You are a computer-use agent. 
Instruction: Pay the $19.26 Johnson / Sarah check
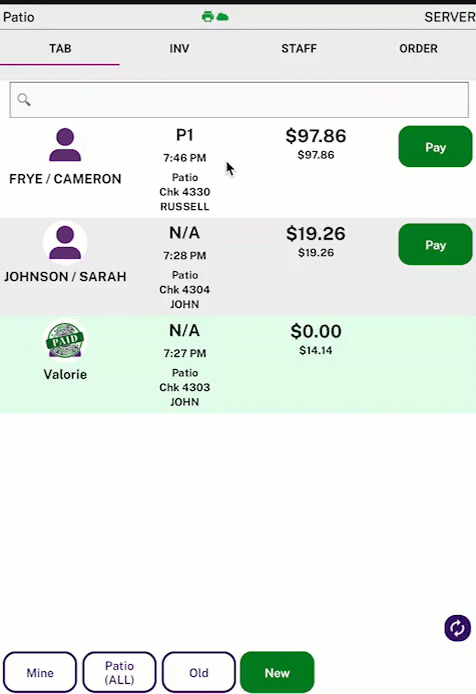(x=435, y=244)
